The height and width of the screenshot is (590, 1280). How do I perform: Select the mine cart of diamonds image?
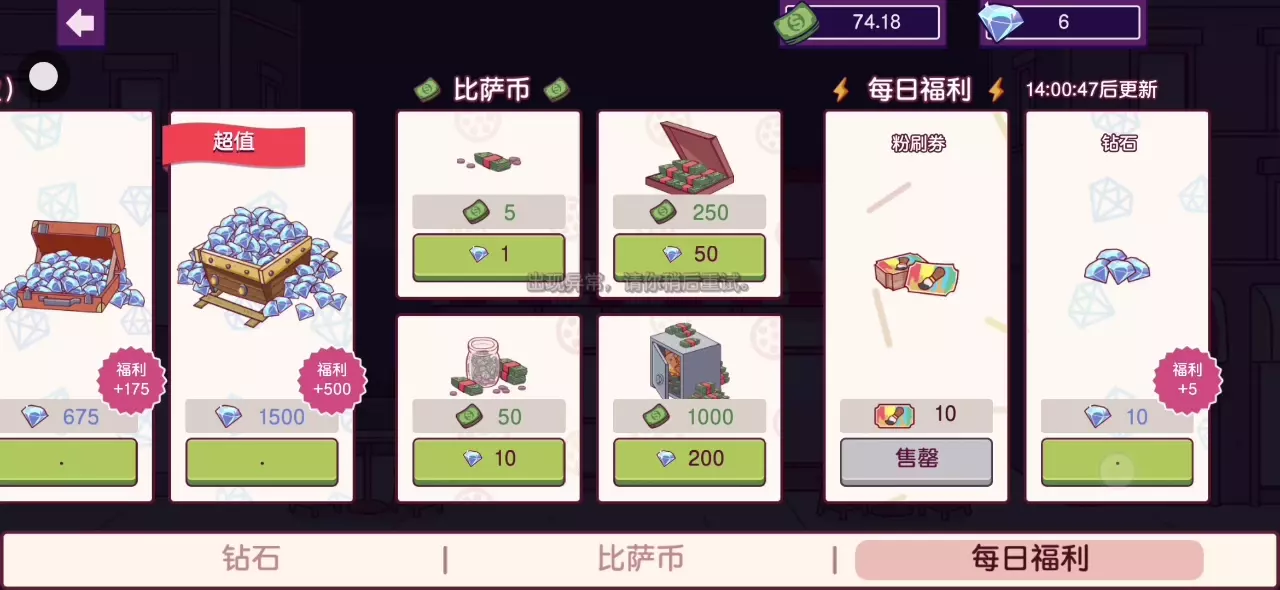261,261
